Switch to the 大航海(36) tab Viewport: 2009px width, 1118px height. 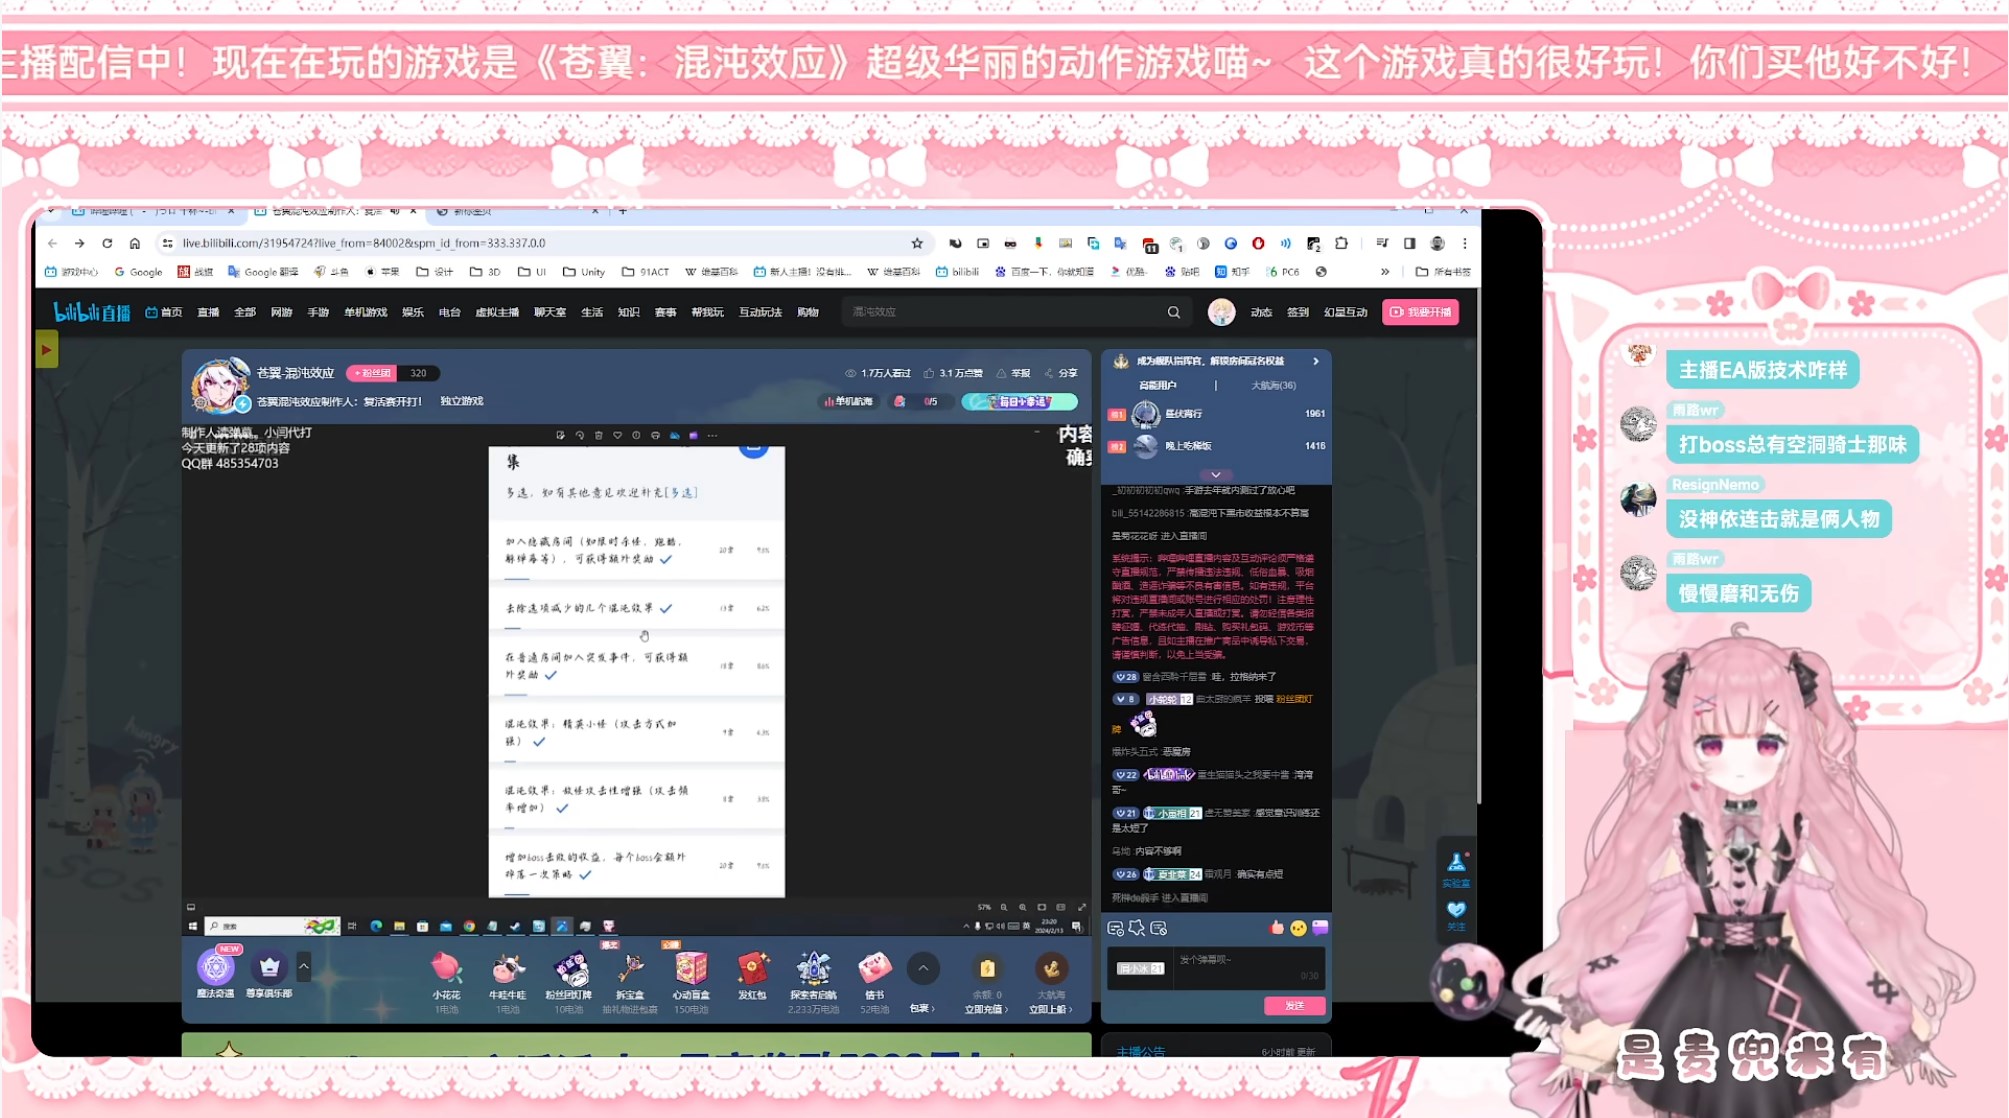click(1273, 385)
